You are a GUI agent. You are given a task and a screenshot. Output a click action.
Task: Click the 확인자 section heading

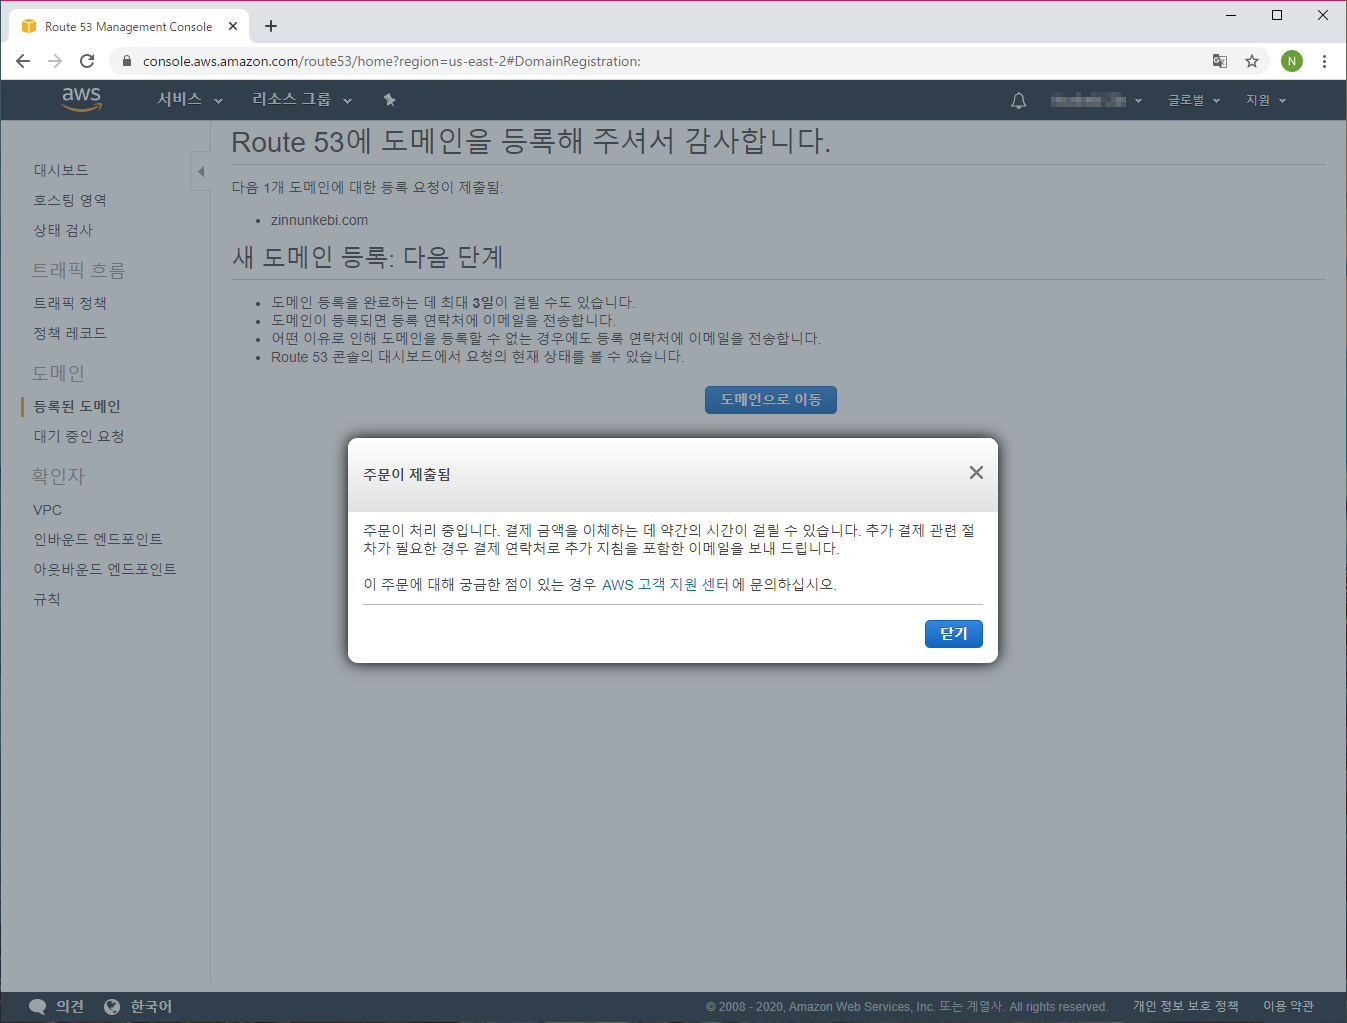(58, 476)
